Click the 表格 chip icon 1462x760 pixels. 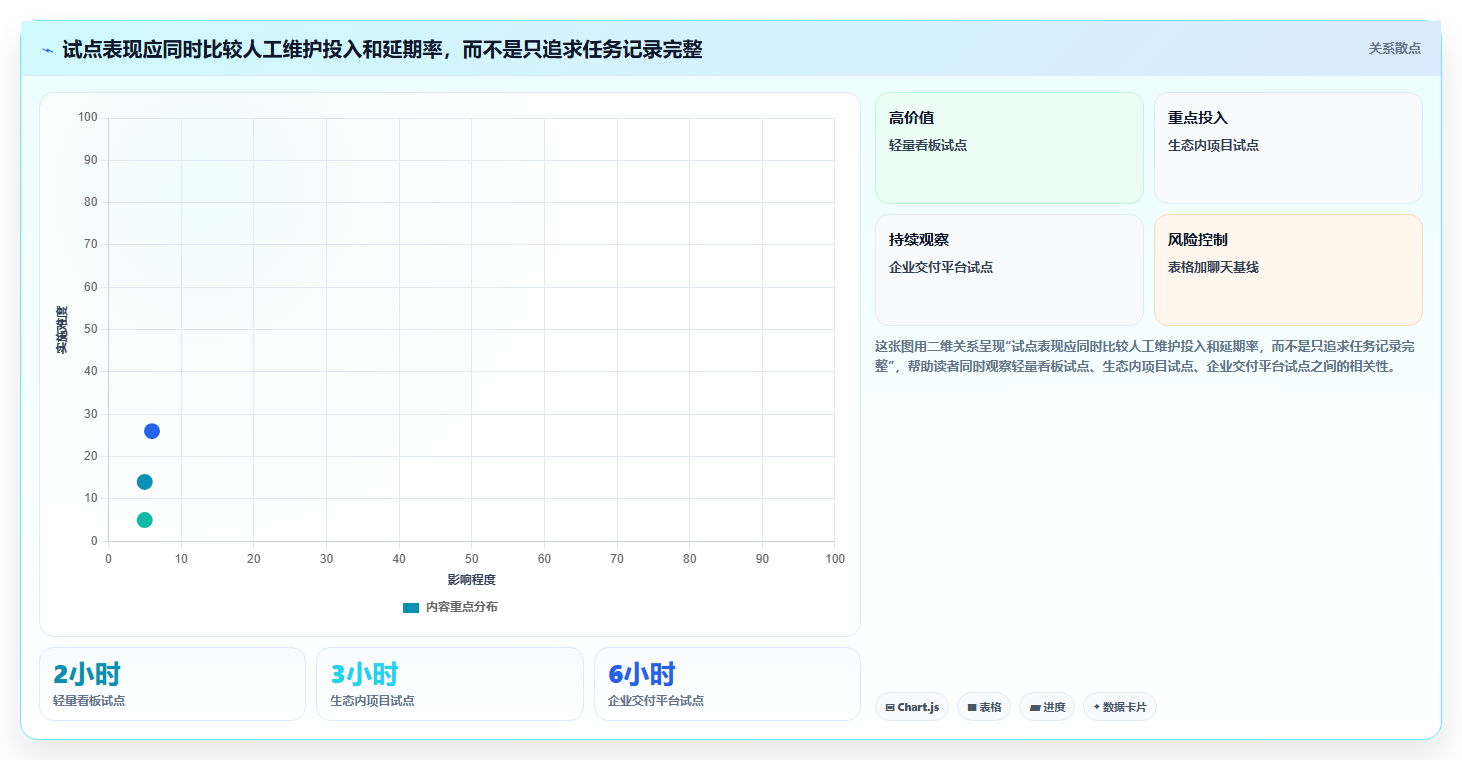(971, 707)
